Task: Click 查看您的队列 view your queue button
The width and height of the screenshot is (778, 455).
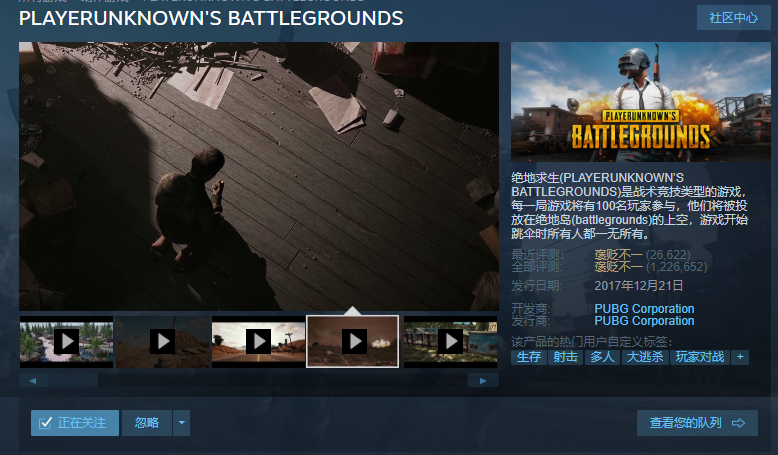Action: 697,423
